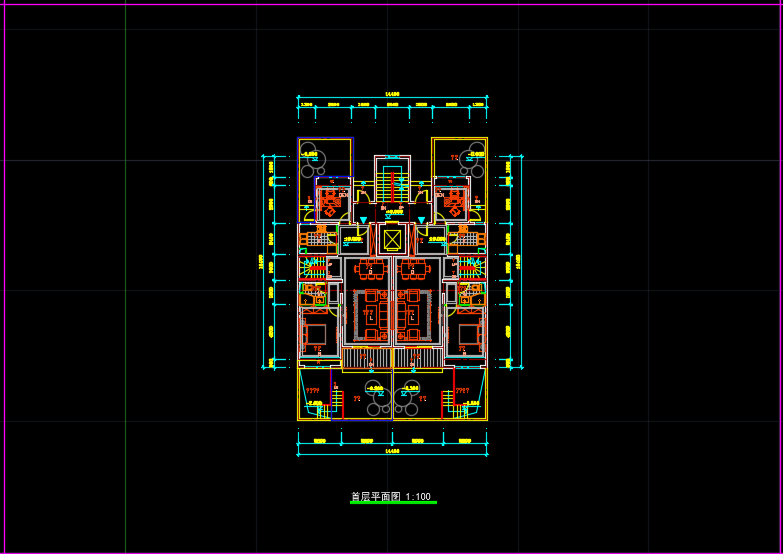
Task: Pick the tree cluster in the upper-right garden
Action: click(472, 161)
